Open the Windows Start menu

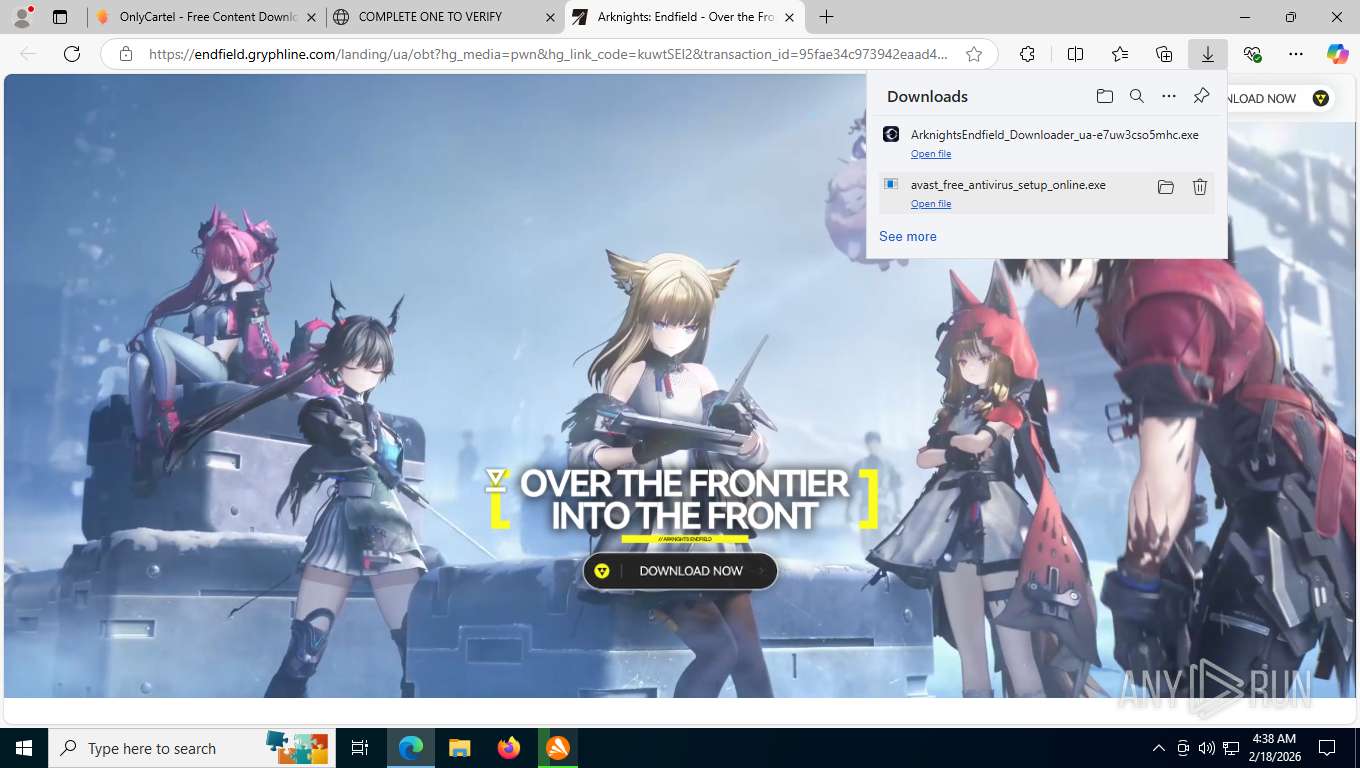[x=24, y=748]
